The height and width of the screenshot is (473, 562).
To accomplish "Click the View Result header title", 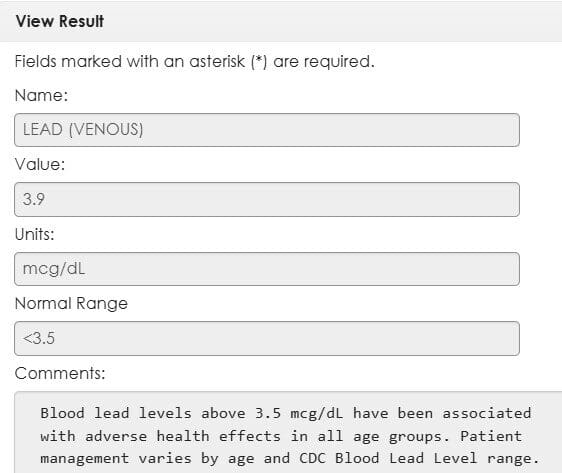I will pyautogui.click(x=60, y=21).
